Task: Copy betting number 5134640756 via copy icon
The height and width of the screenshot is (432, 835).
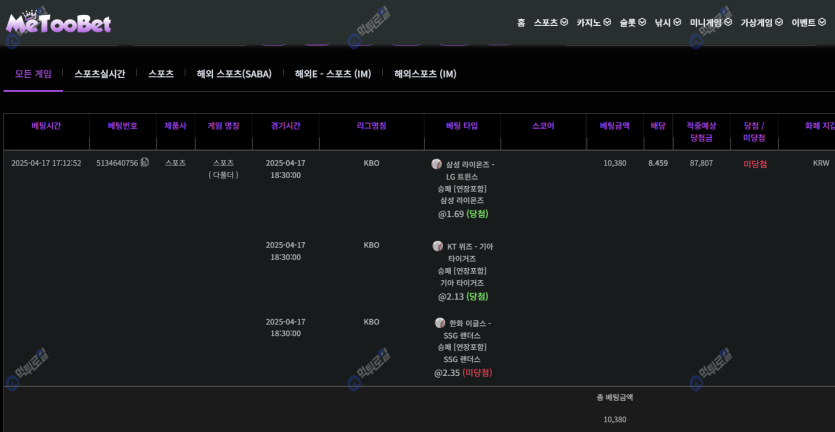Action: (x=145, y=162)
